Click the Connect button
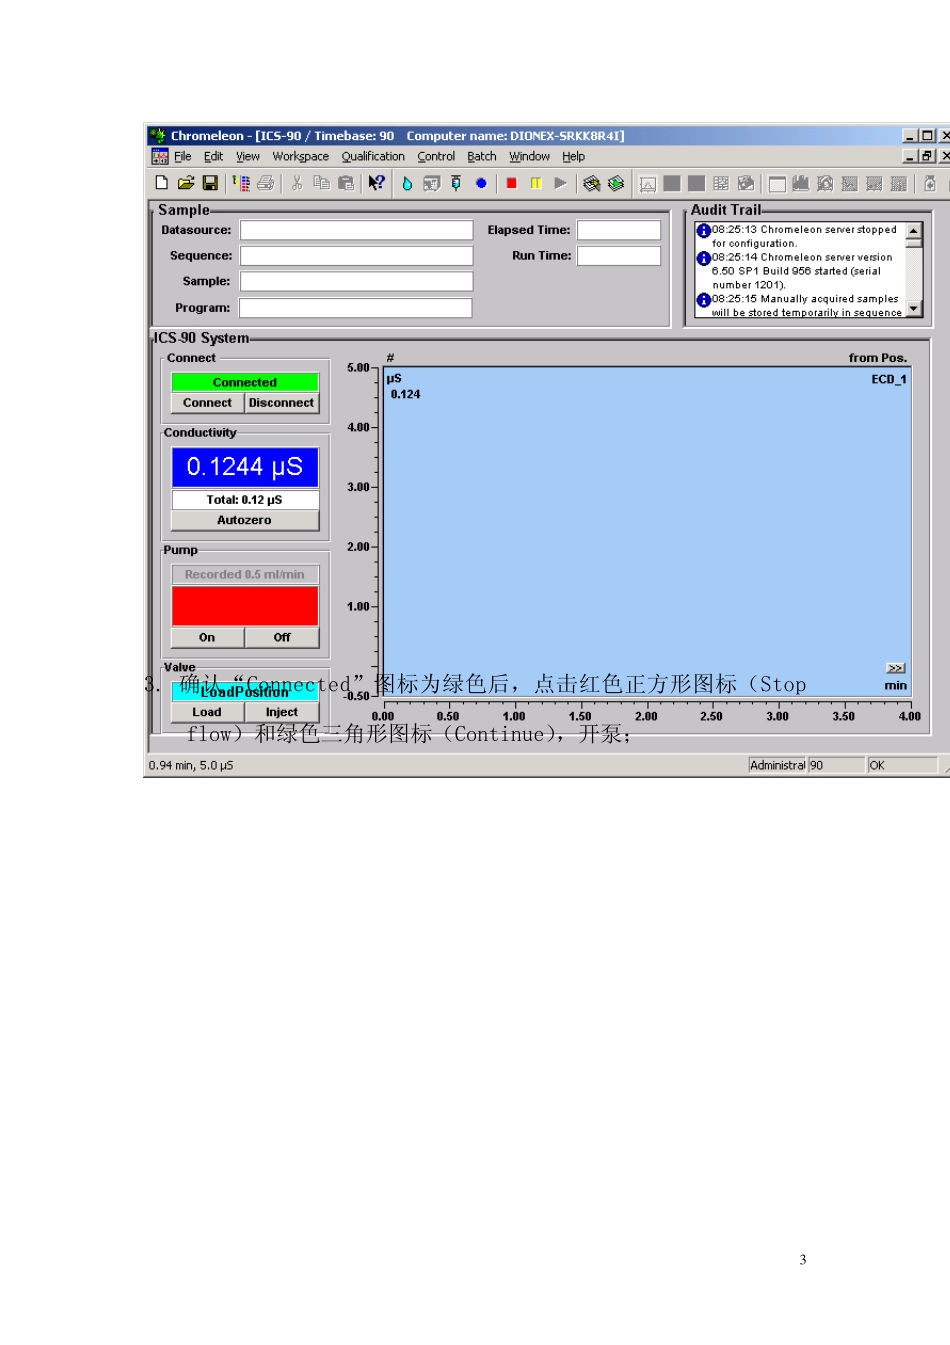This screenshot has width=950, height=1345. coord(207,403)
